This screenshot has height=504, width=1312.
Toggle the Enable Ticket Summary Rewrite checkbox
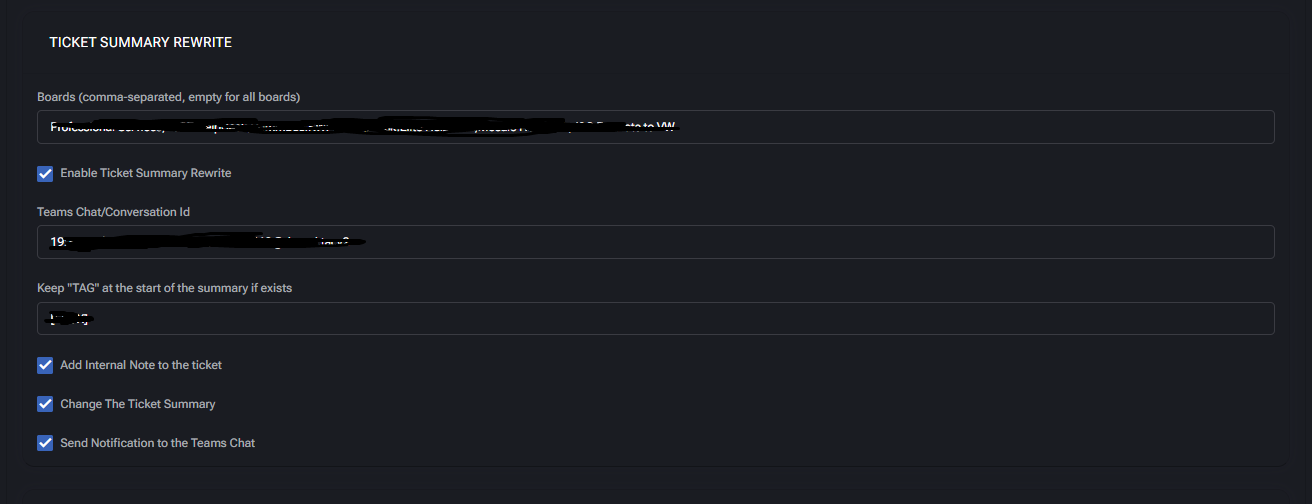coord(45,174)
